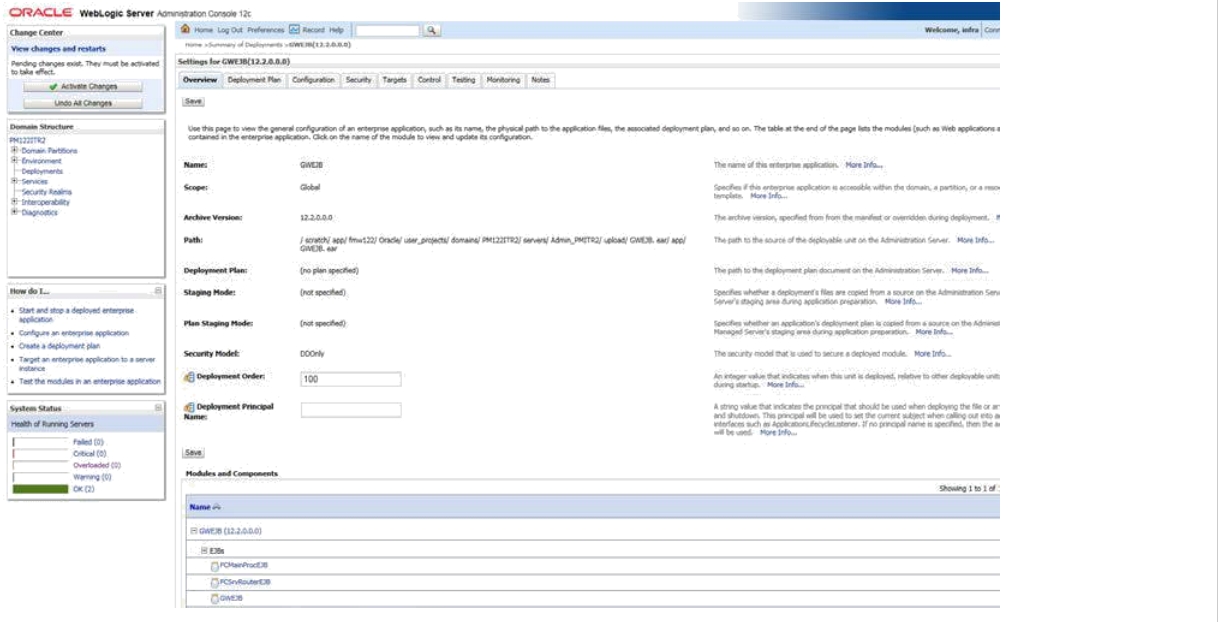Click the Failed (0) status link
Viewport: 1218px width, 622px height.
89,441
